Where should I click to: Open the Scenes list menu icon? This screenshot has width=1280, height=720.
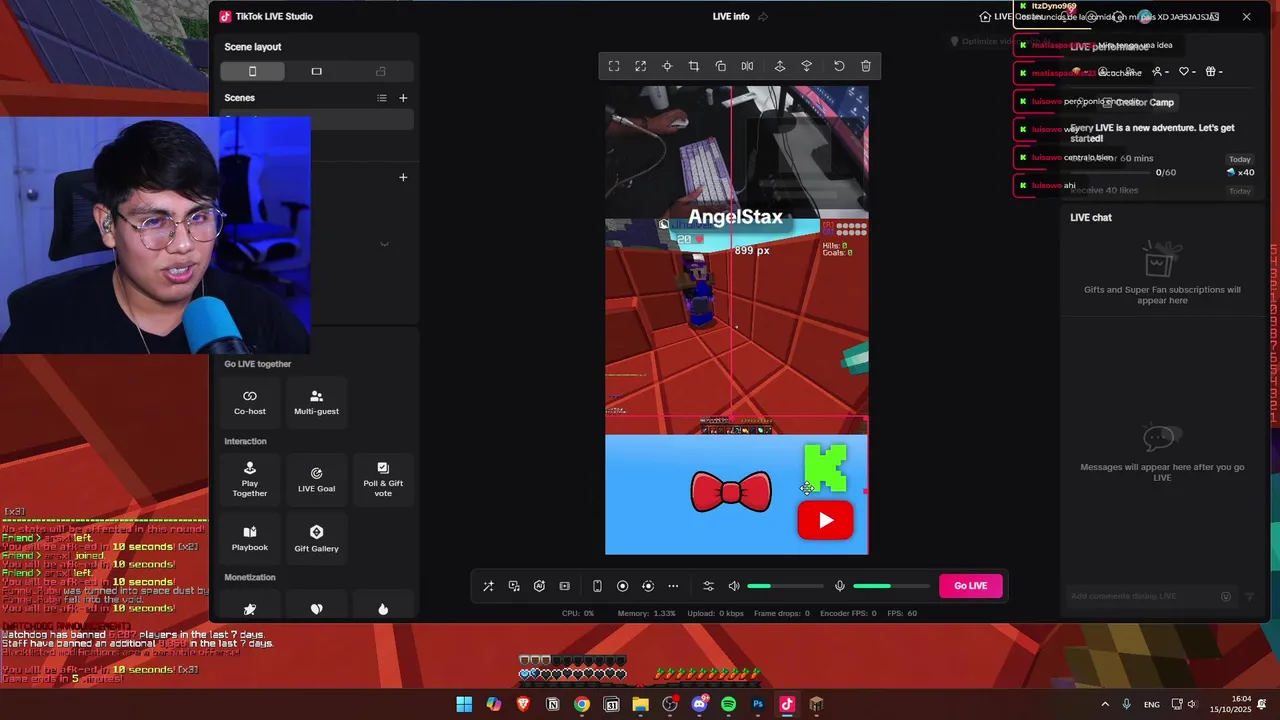tap(381, 98)
